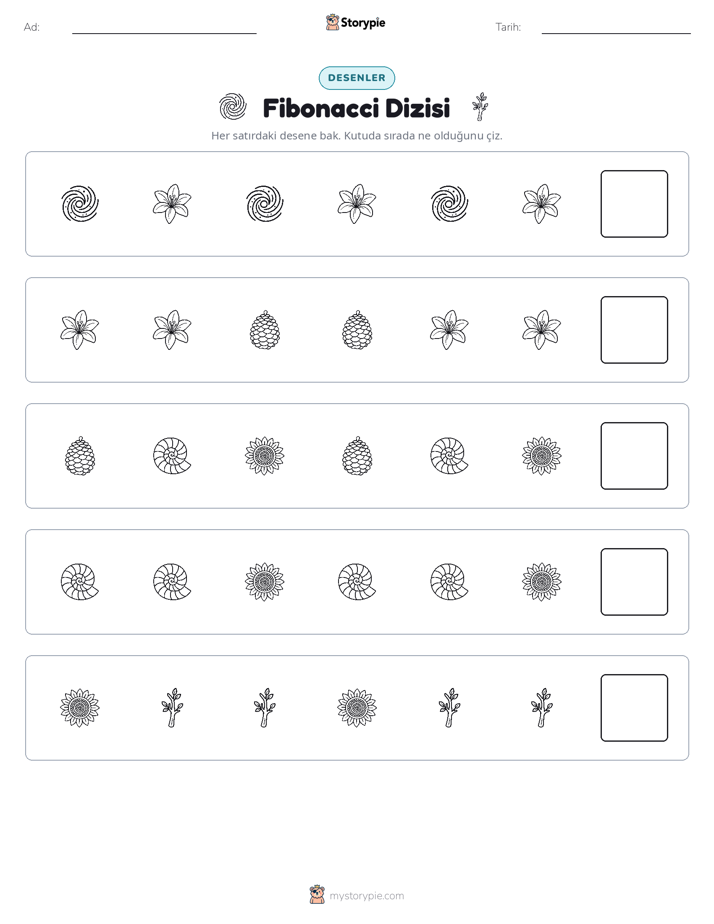Select the first sunflower in the bottom row
The width and height of the screenshot is (714, 924).
point(80,708)
